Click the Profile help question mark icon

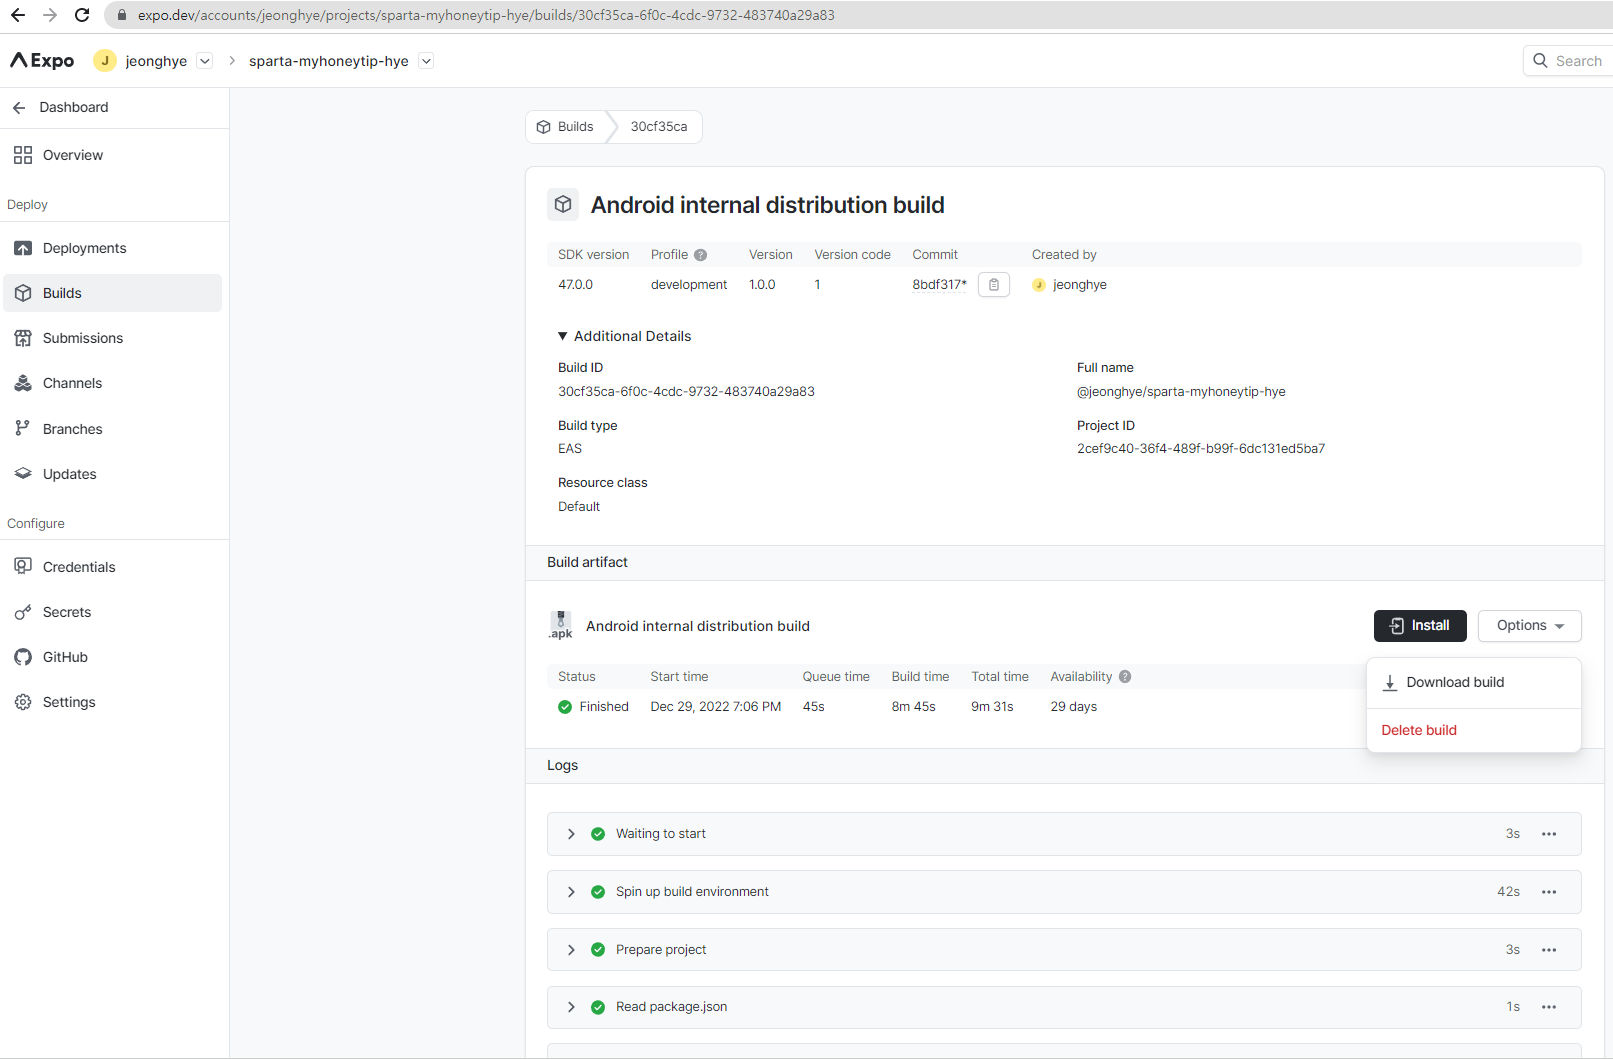[701, 255]
